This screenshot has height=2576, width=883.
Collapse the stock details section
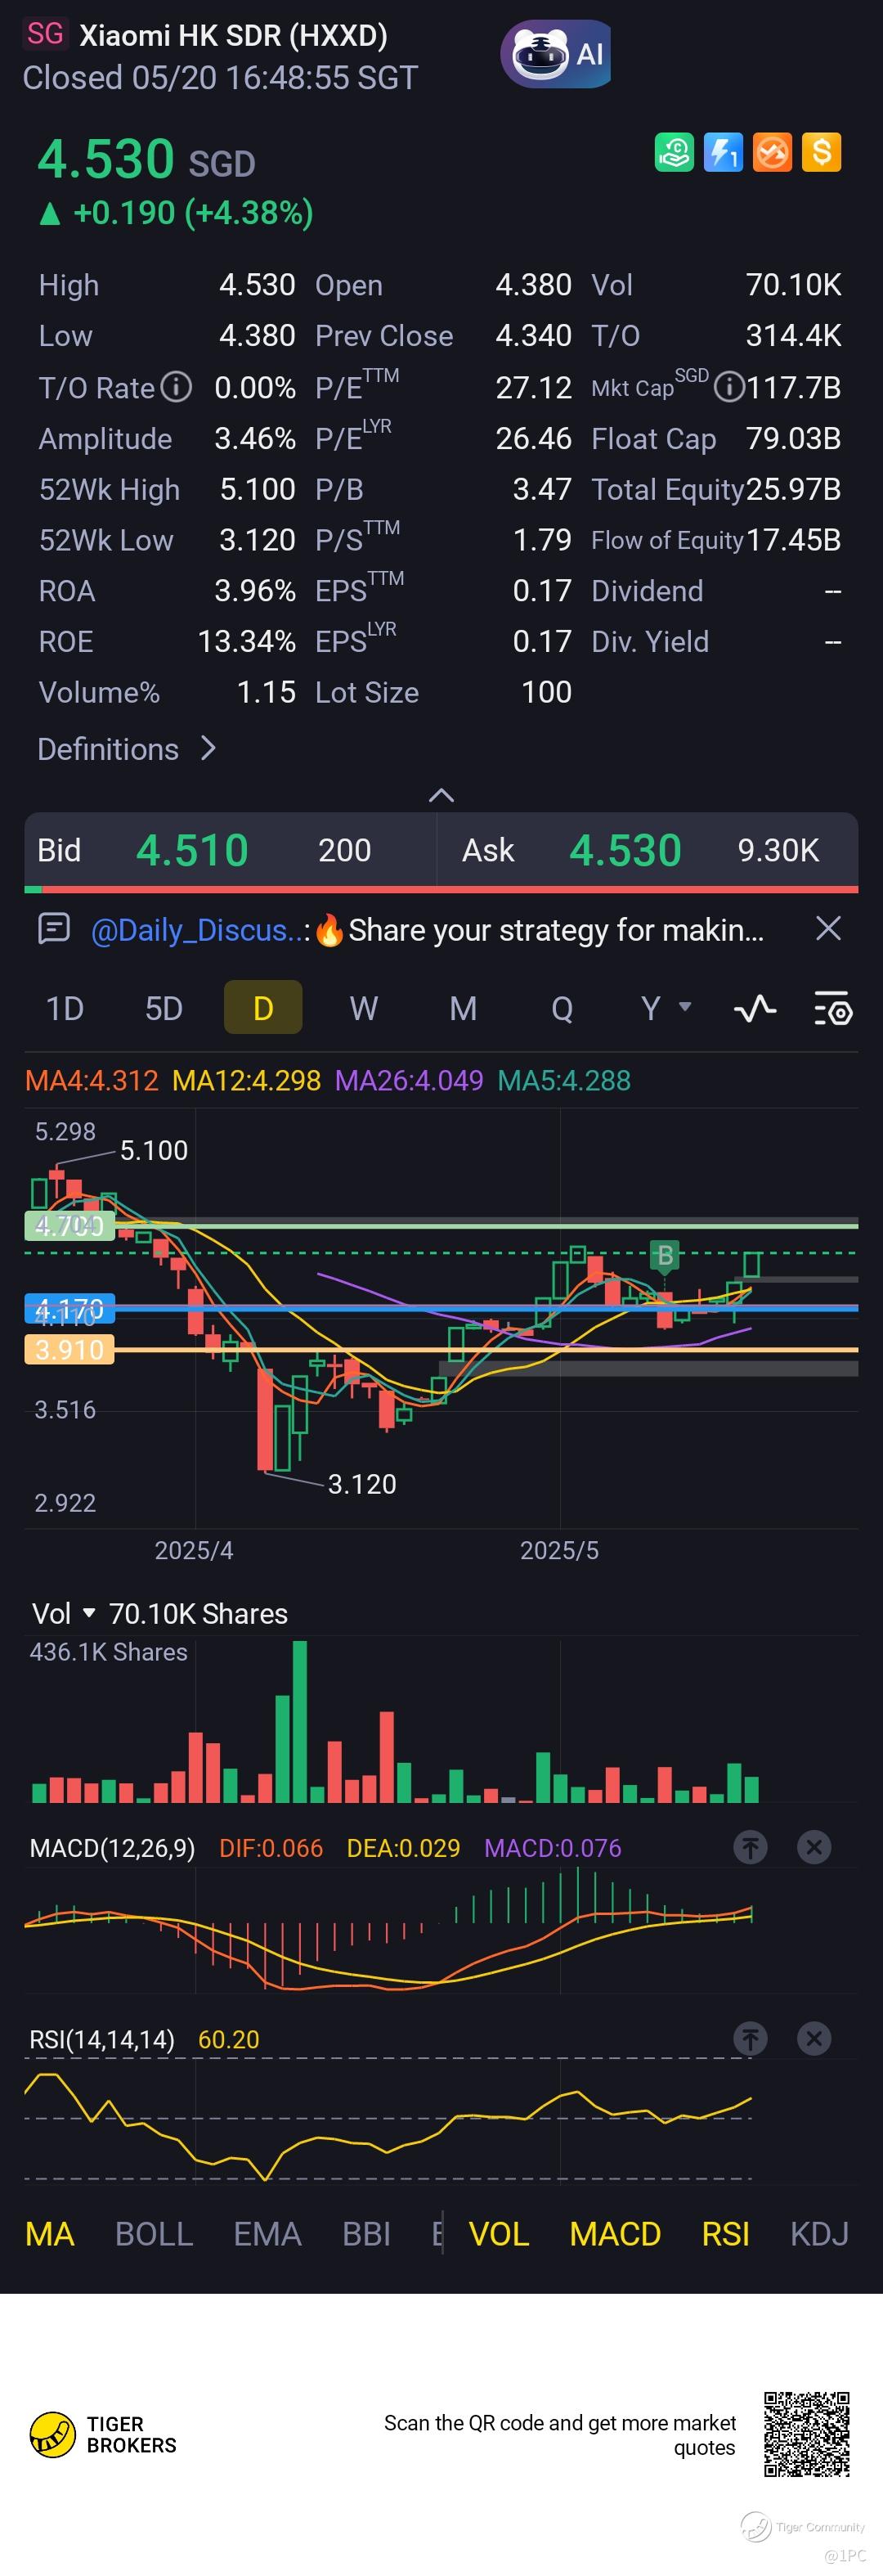(x=441, y=795)
